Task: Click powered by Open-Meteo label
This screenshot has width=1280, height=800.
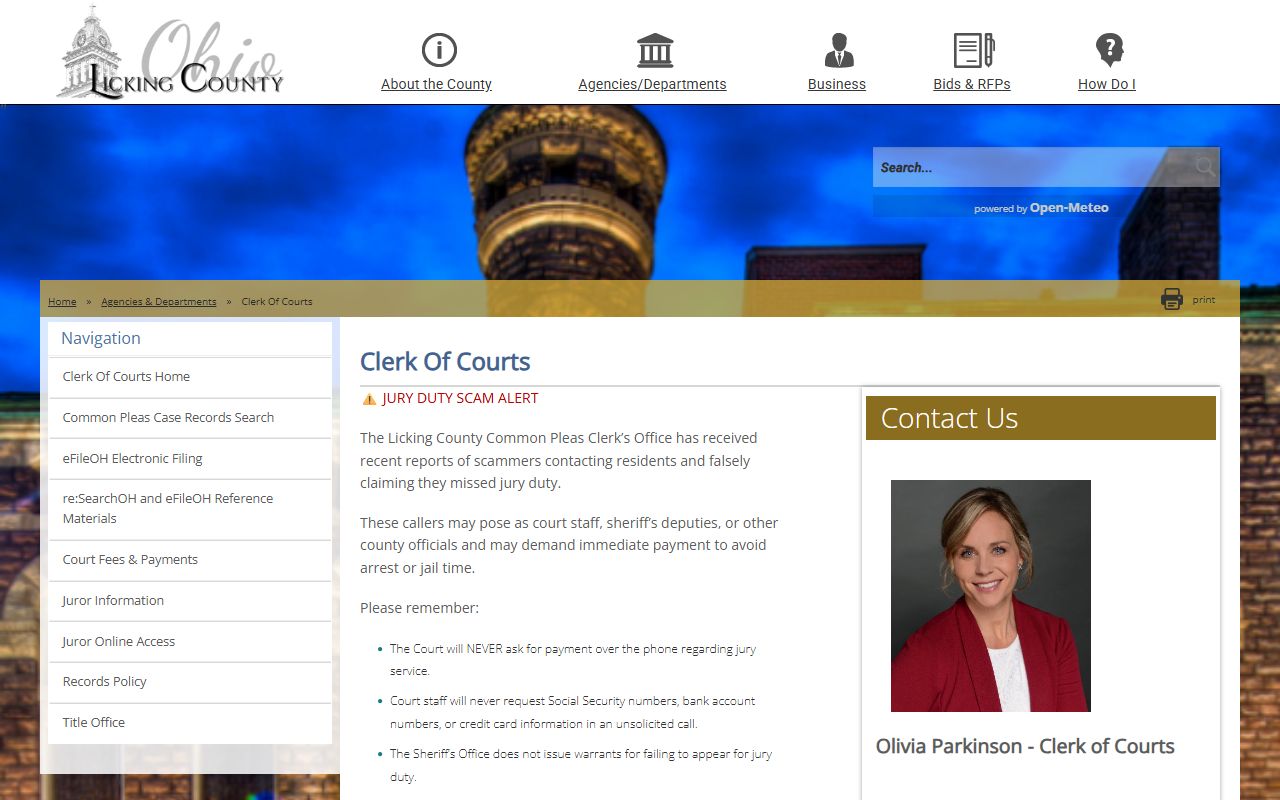Action: coord(1041,208)
